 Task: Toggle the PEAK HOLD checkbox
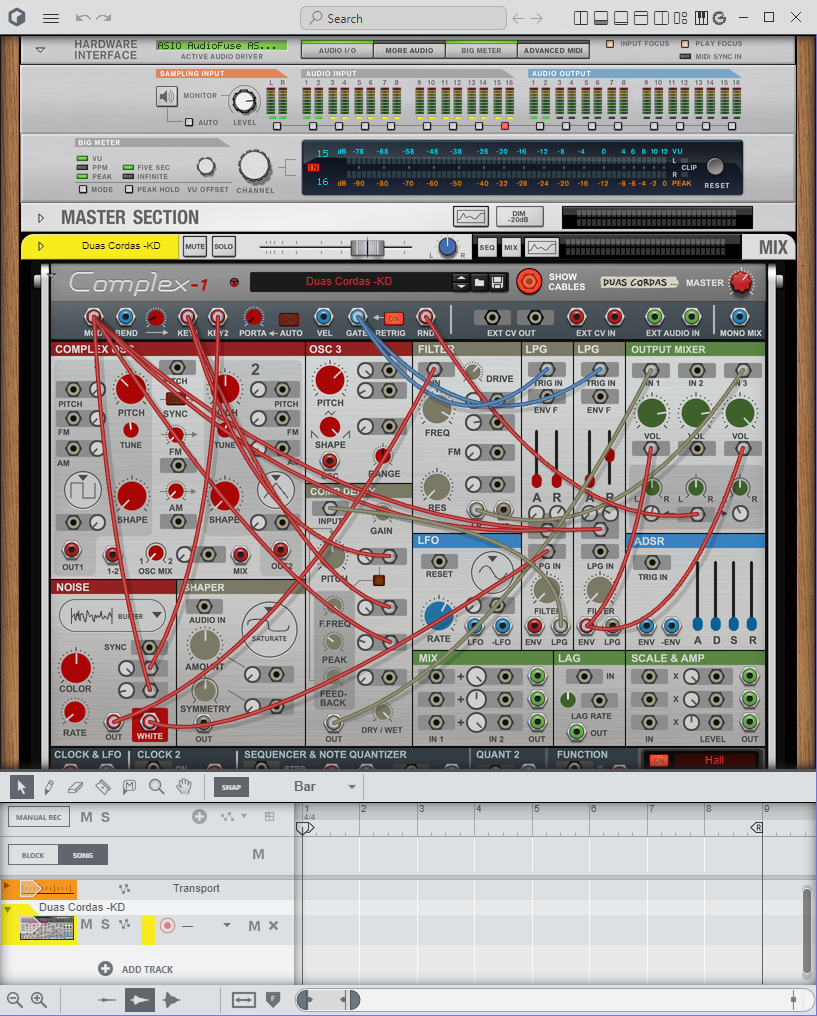click(129, 189)
